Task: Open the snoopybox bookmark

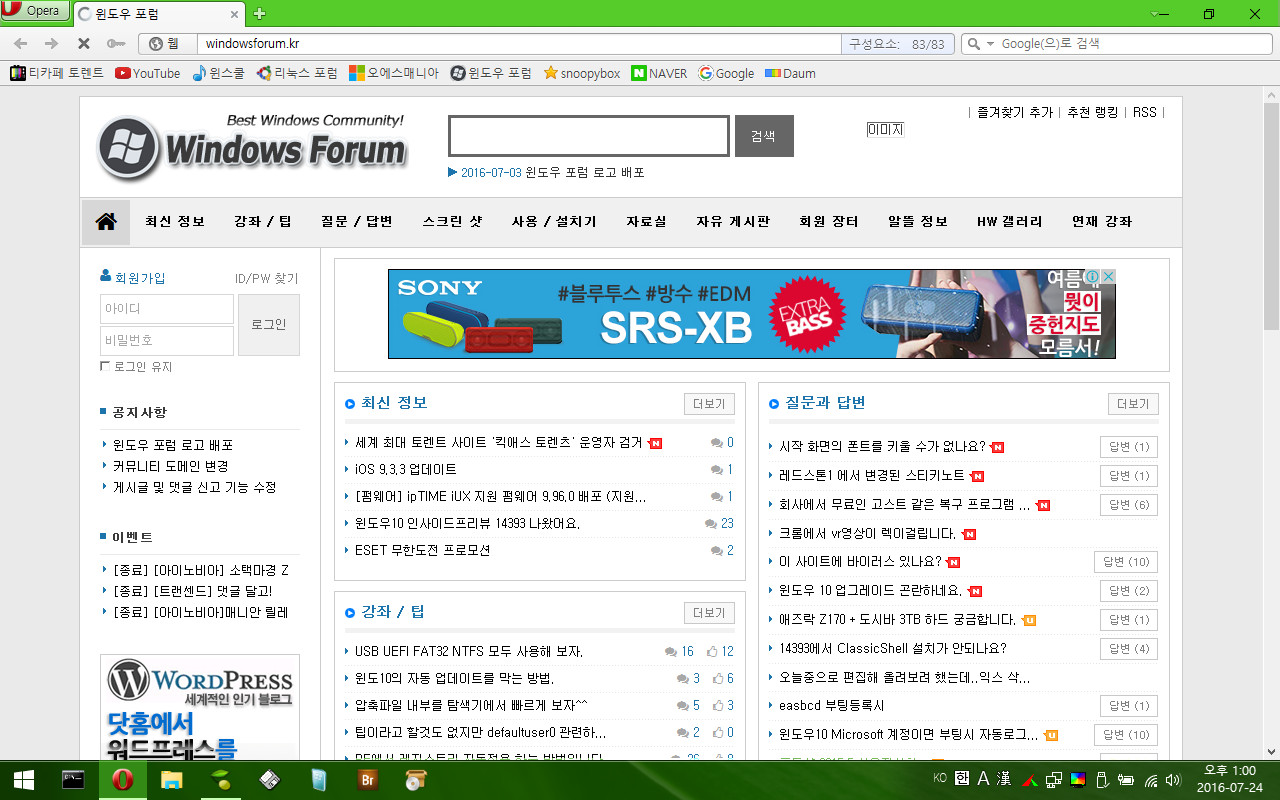Action: 582,73
